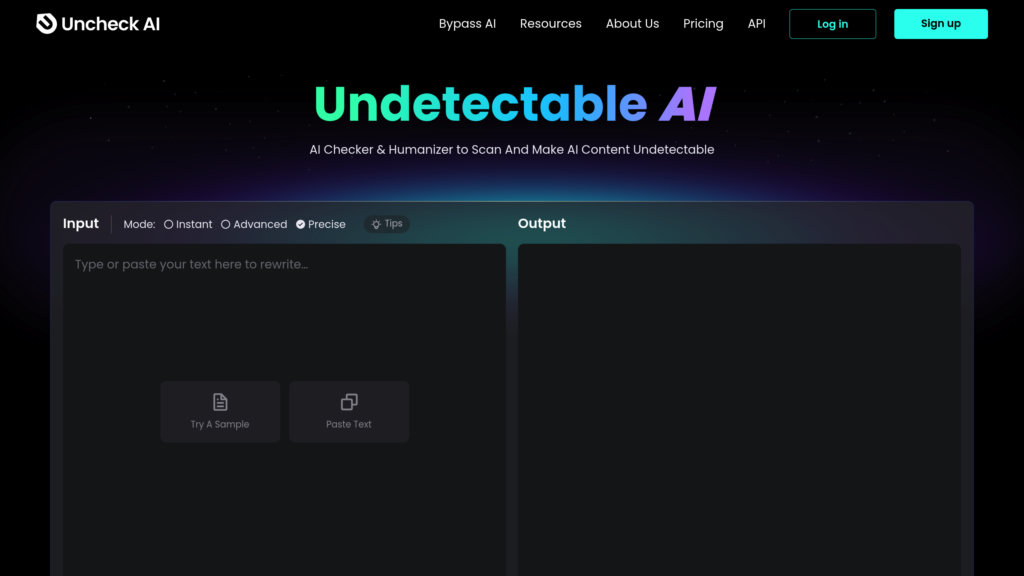Open Tips via the lightbulb icon
The image size is (1024, 576).
(376, 224)
